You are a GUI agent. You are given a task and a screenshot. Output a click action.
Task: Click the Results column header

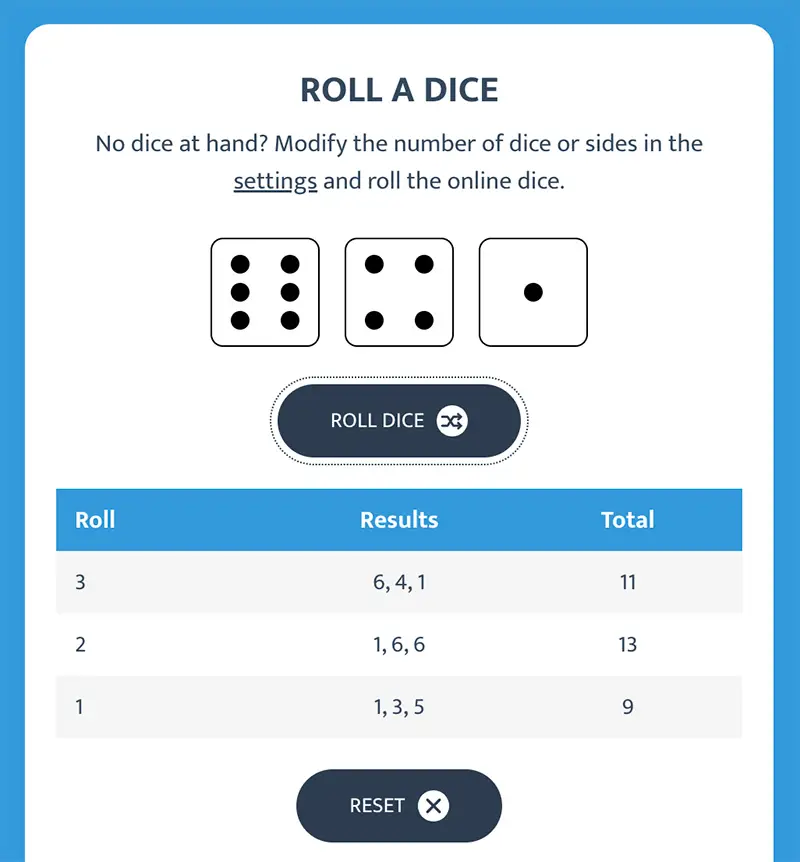pos(399,520)
